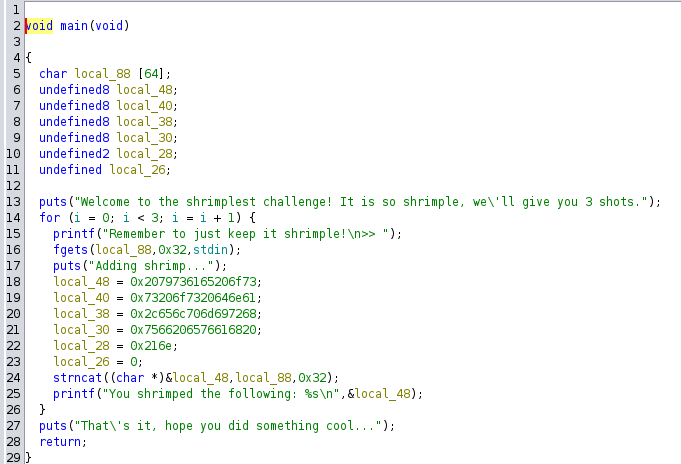The width and height of the screenshot is (681, 464).
Task: Click the Welcome to the shrimplest challenge string
Action: [362, 202]
